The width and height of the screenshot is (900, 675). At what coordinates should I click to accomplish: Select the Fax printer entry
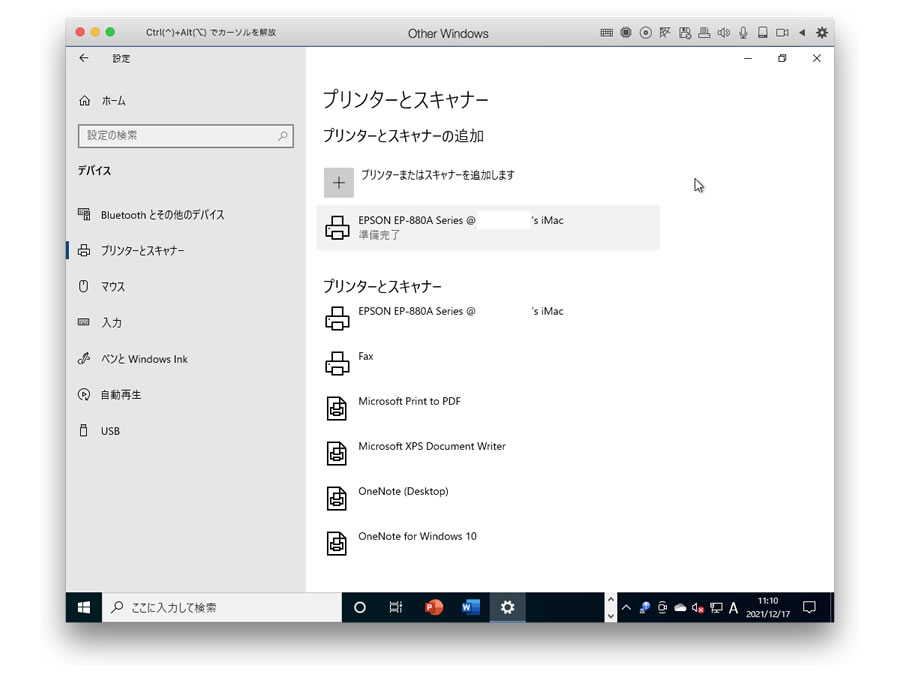[x=488, y=363]
